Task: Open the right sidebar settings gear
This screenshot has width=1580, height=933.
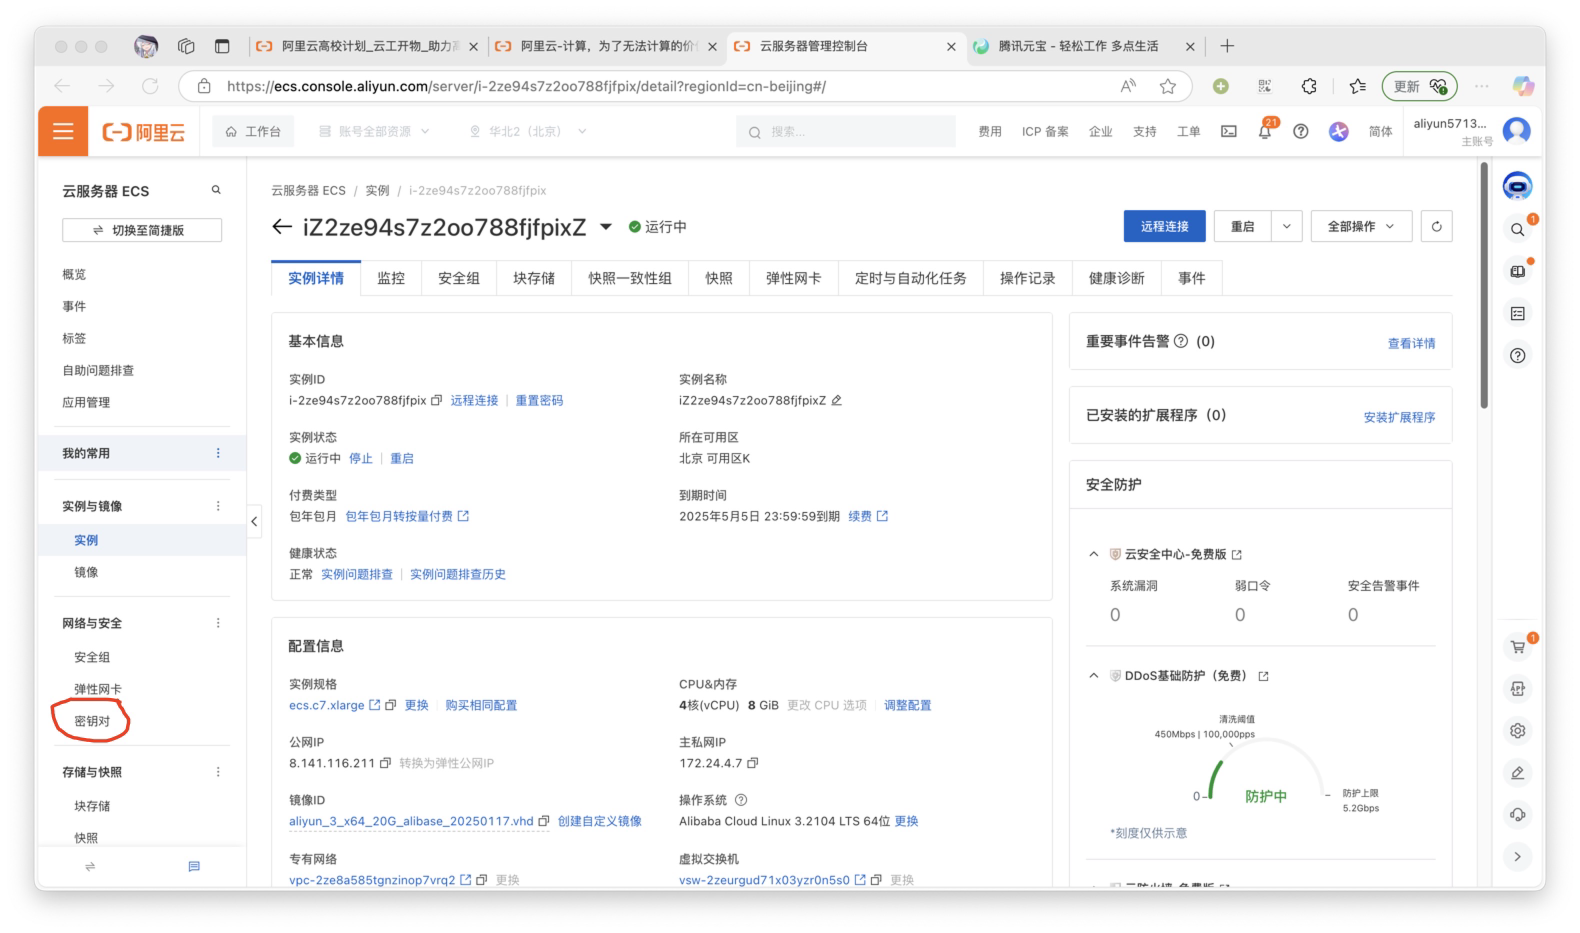Action: click(1517, 730)
